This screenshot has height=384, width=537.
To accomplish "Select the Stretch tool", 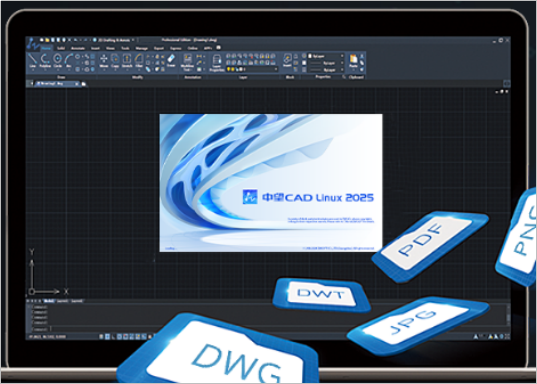I will click(127, 61).
